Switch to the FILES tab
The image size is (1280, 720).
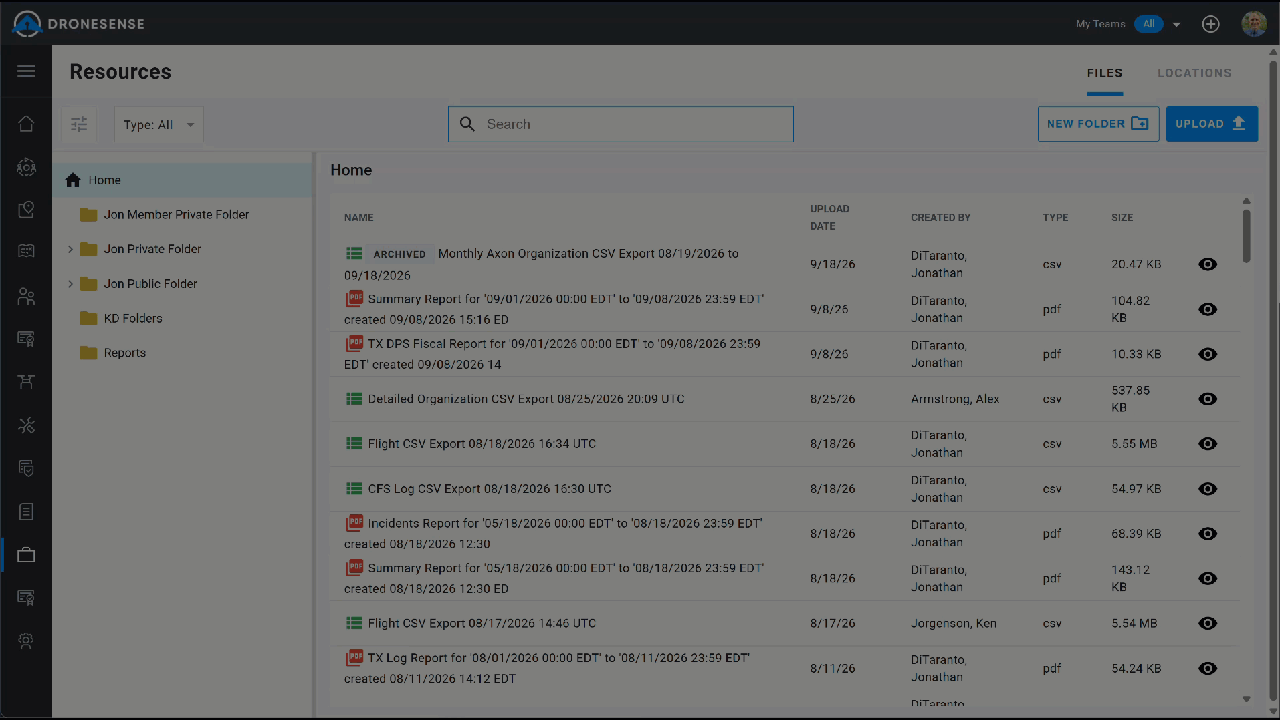click(1105, 73)
